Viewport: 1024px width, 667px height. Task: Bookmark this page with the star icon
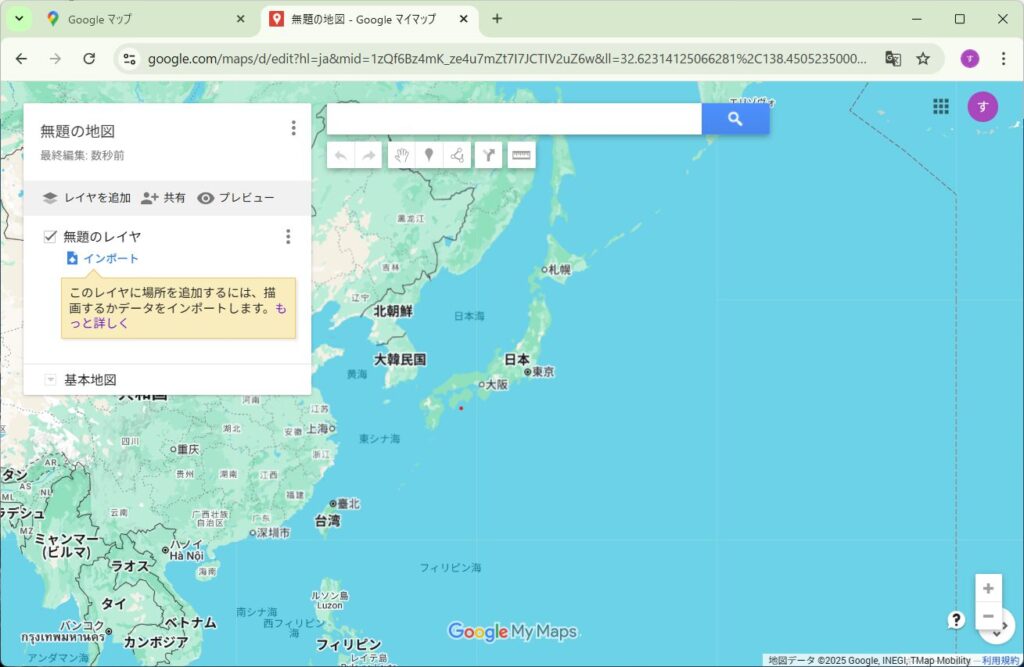[x=923, y=59]
